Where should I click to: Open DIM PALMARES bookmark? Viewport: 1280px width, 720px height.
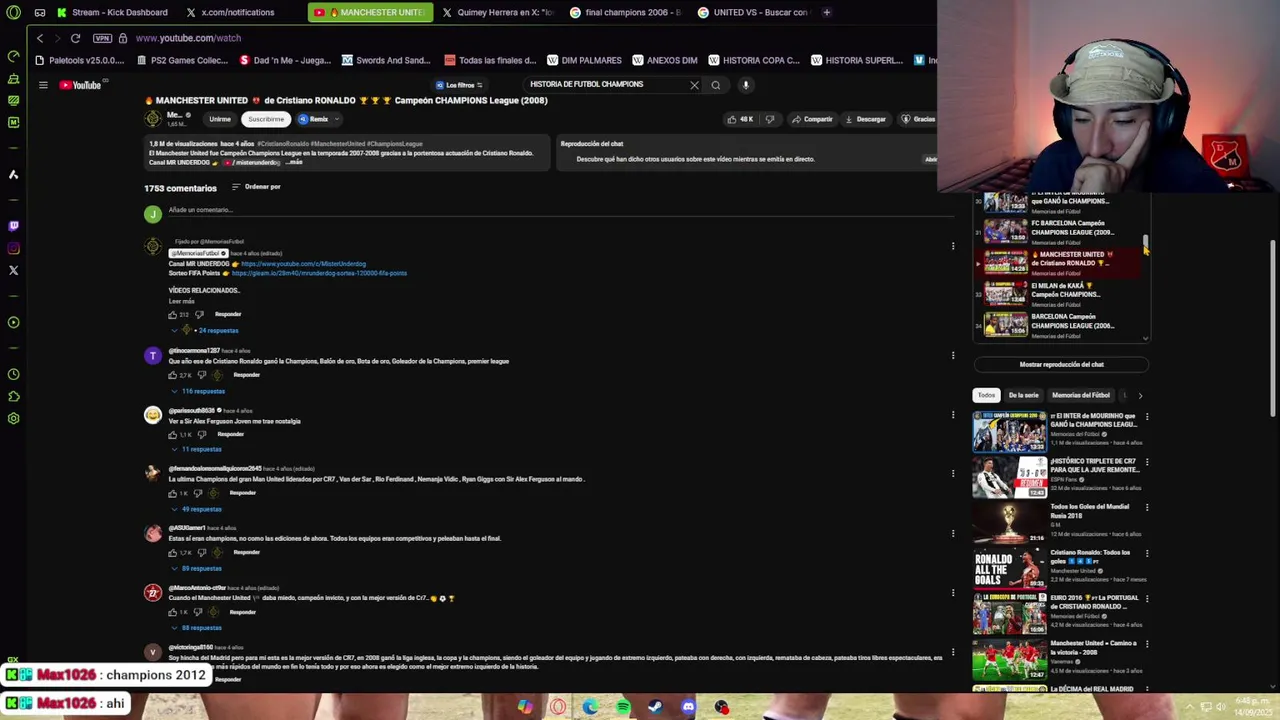click(582, 60)
